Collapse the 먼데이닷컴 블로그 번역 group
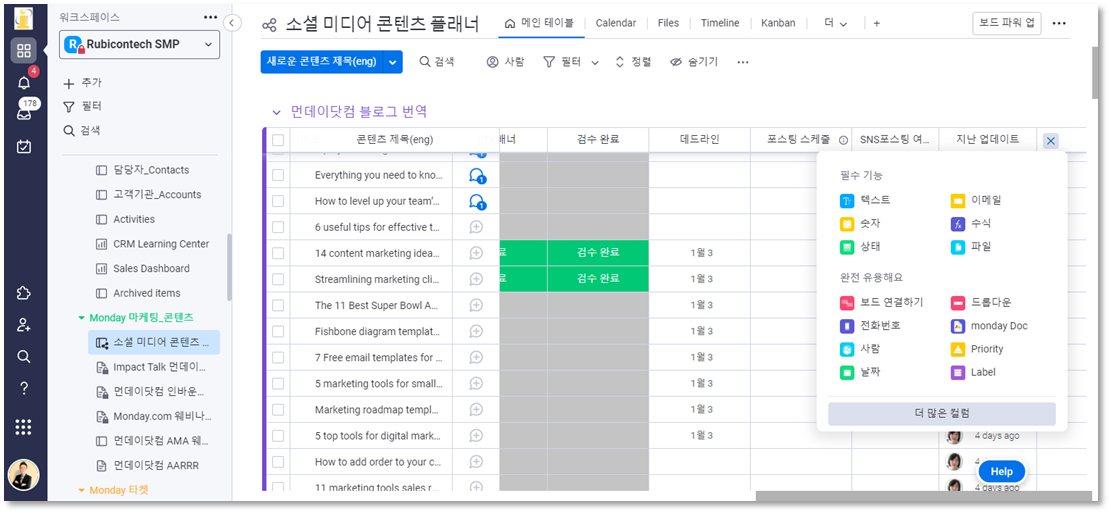The image size is (1111, 514). (276, 112)
